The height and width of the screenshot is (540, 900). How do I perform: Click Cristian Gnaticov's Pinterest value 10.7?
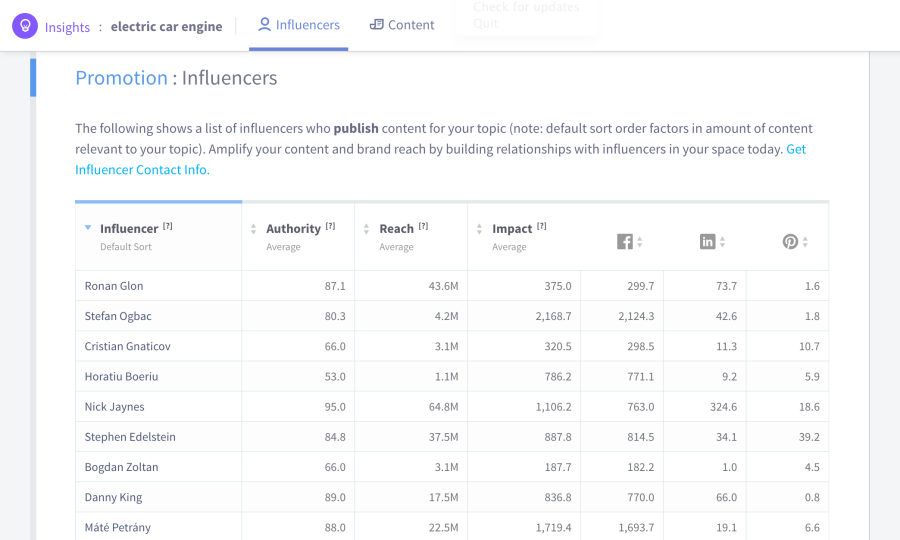tap(809, 346)
